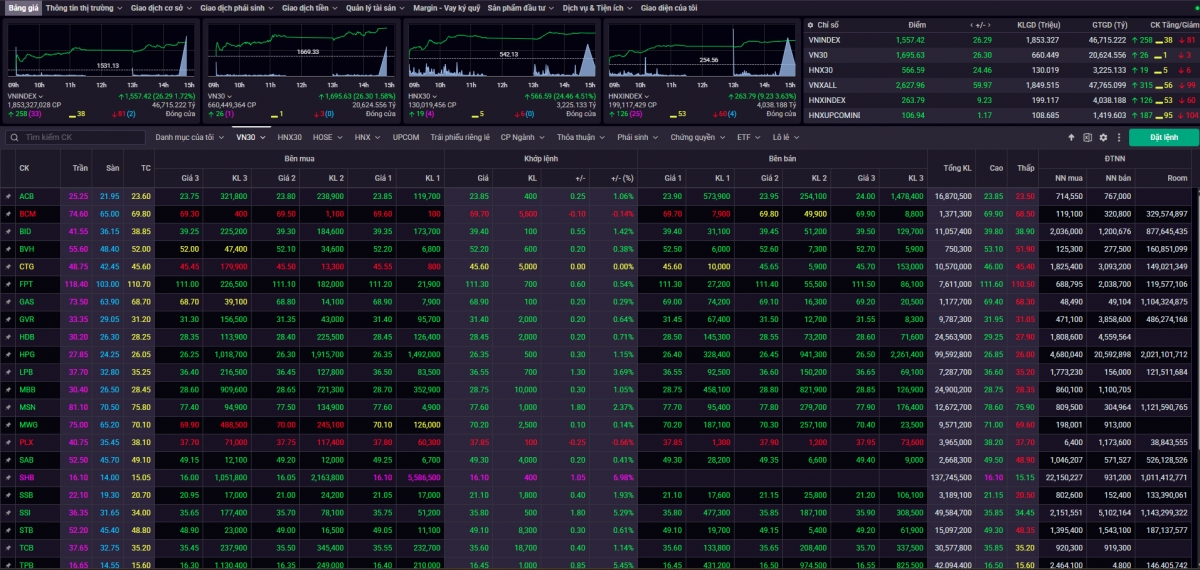1200x570 pixels.
Task: Pin the HPG stock row
Action: pos(7,354)
